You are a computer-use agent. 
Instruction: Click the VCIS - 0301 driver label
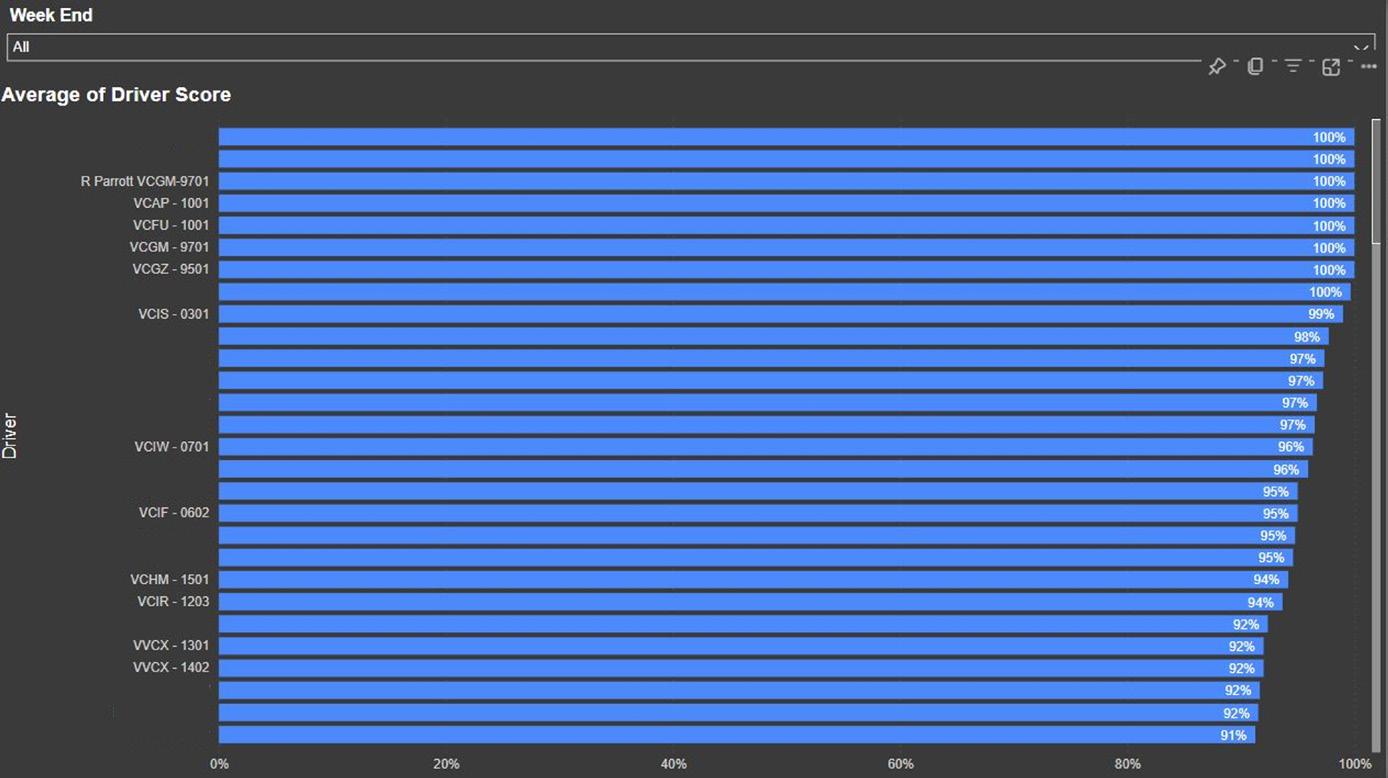click(174, 314)
